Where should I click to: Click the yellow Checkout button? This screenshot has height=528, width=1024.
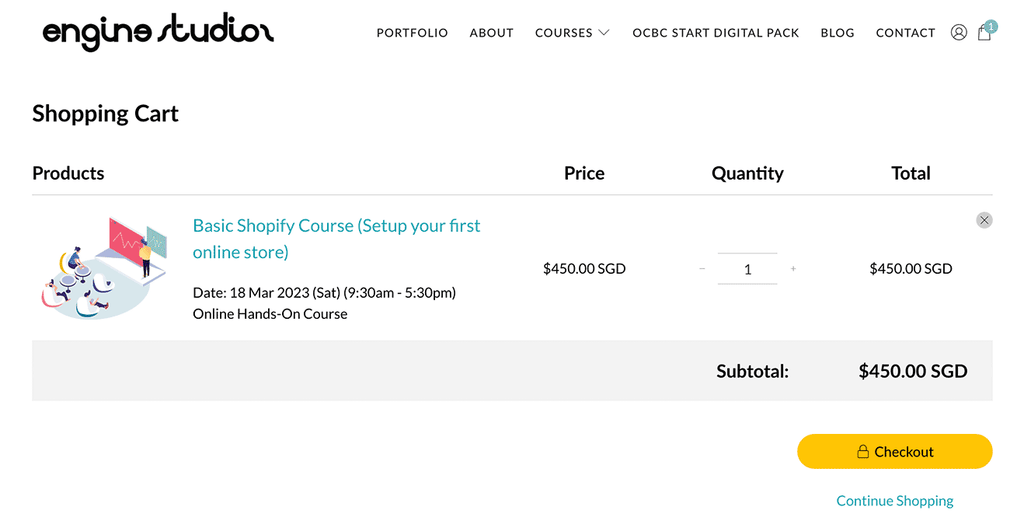pyautogui.click(x=894, y=452)
